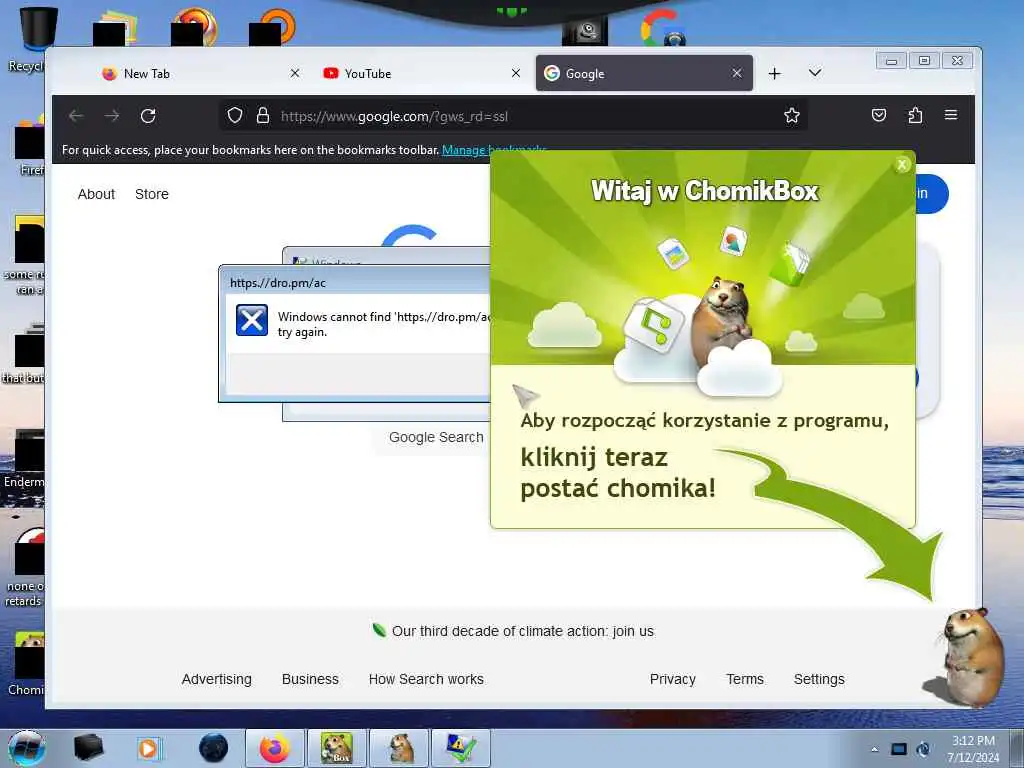Show site security lock information
1024x768 pixels.
[x=263, y=116]
